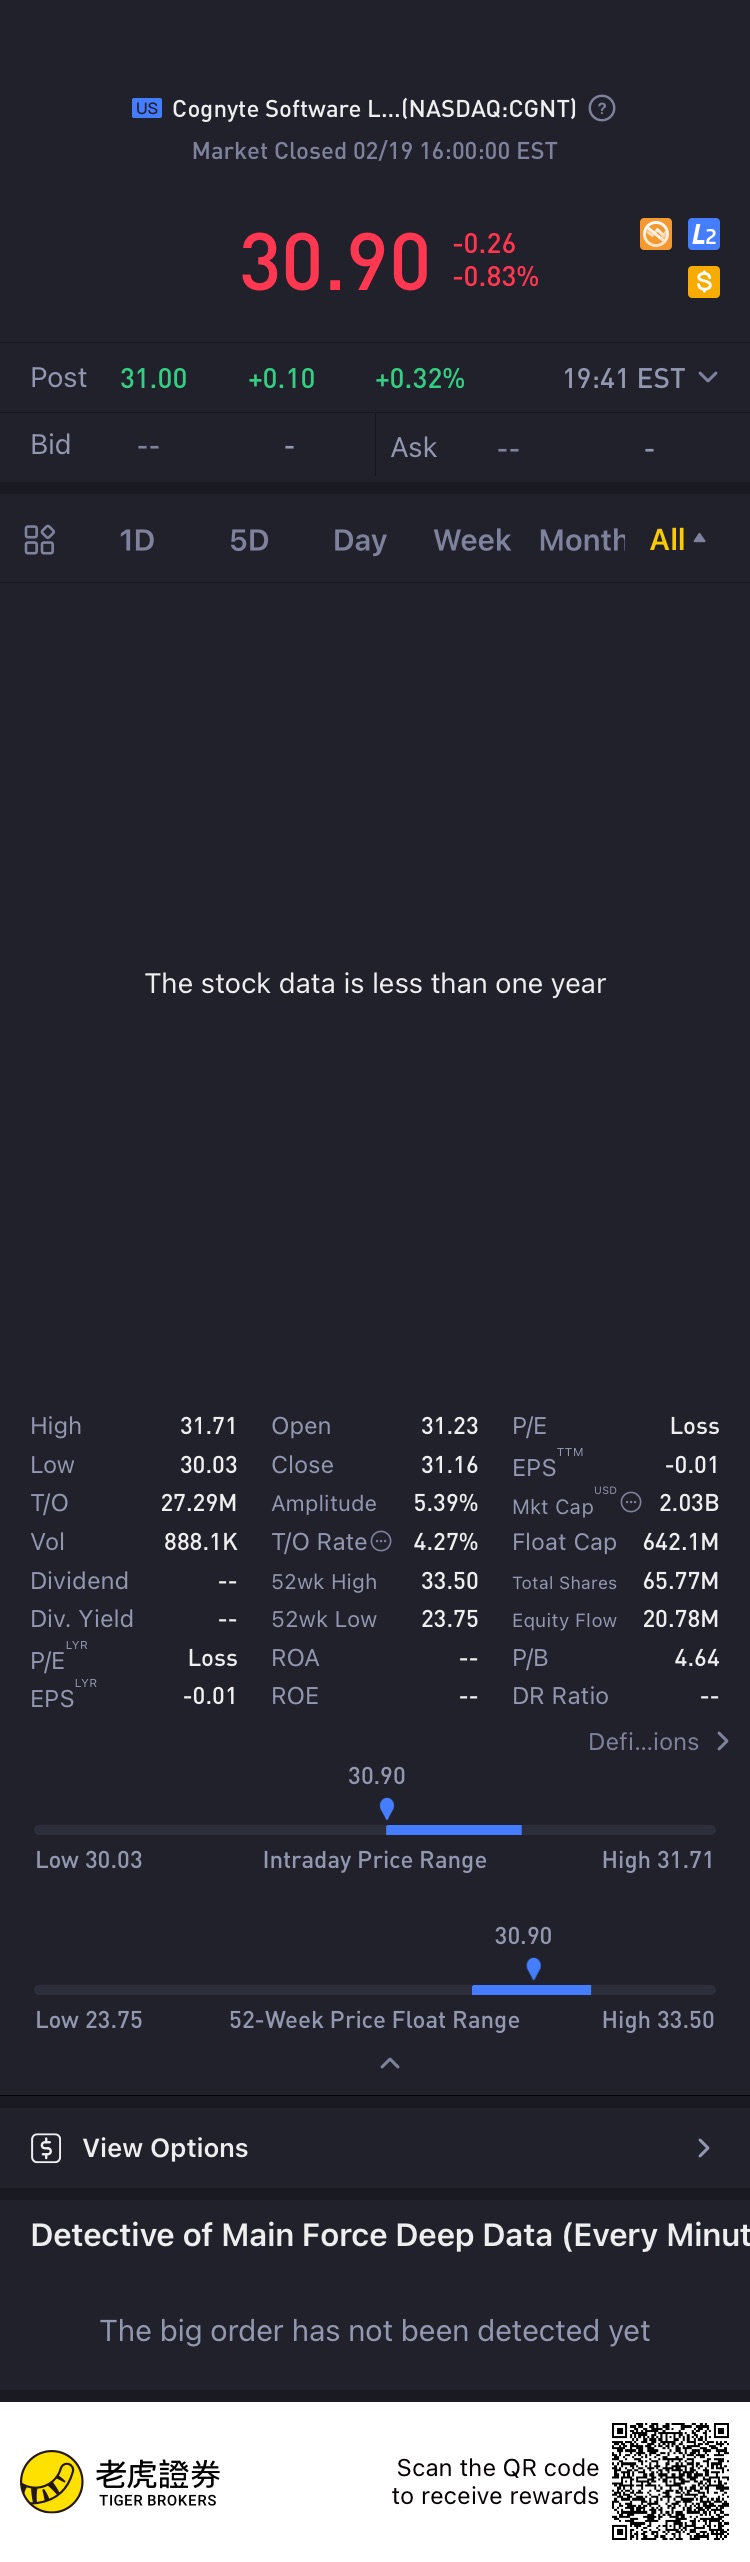The width and height of the screenshot is (750, 2562).
Task: Expand the post-market 19:41 EST dropdown
Action: pos(708,378)
